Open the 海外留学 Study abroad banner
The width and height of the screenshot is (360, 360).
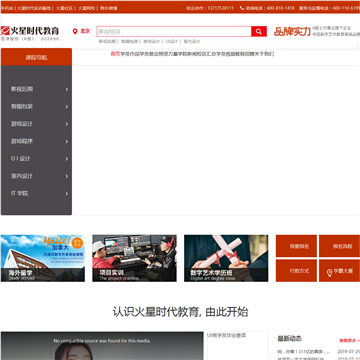[x=43, y=258]
